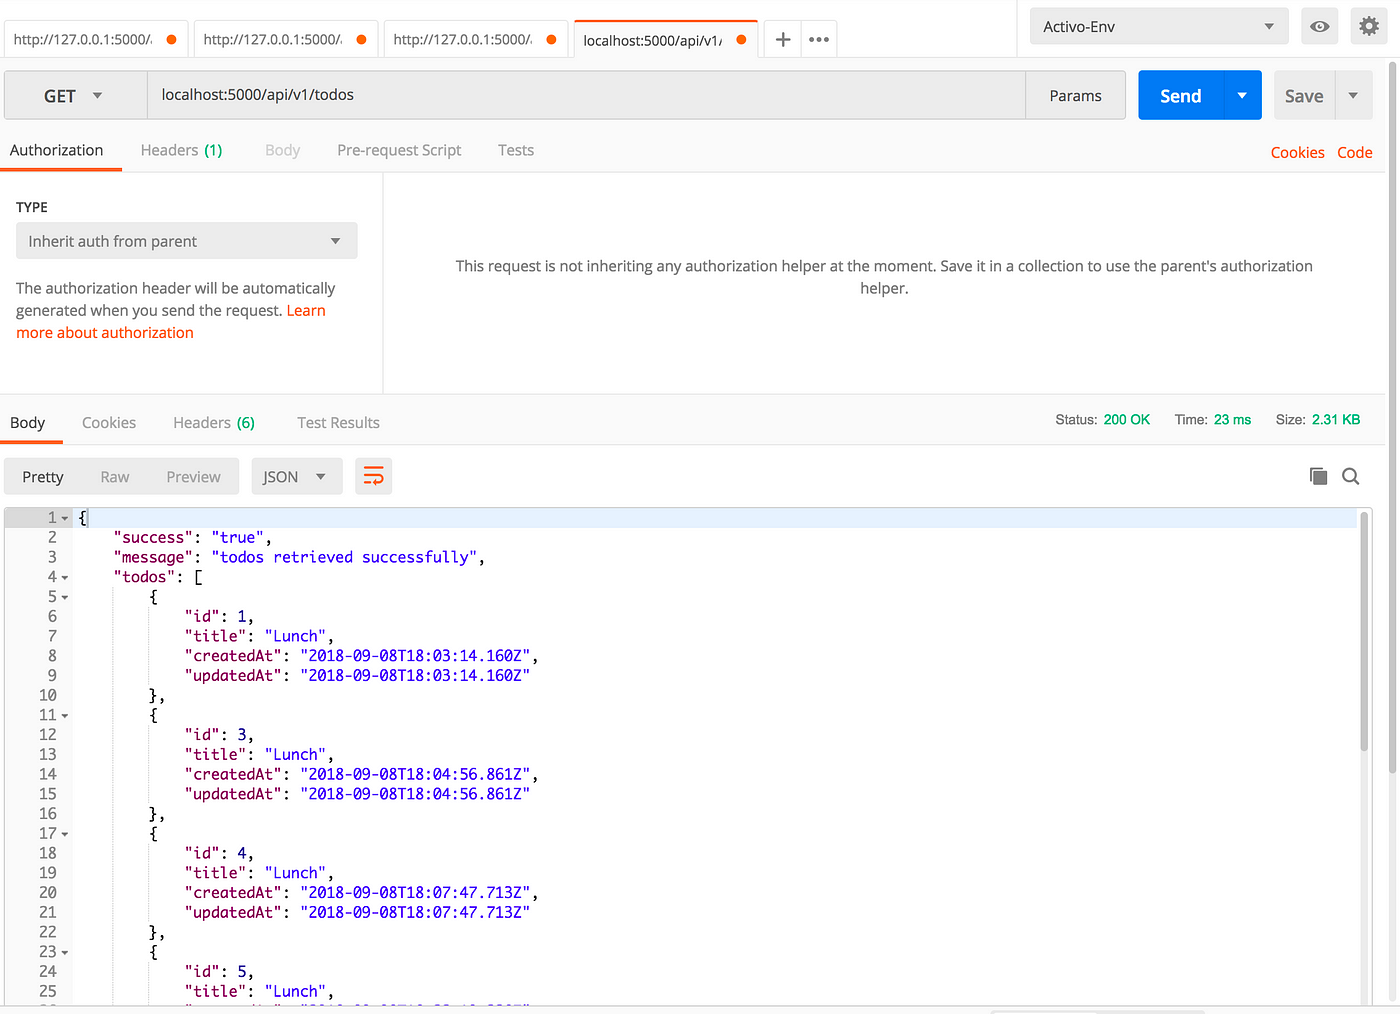
Task: Click createdAt value 2018-09-08T18:03:14.160Z
Action: (x=415, y=656)
